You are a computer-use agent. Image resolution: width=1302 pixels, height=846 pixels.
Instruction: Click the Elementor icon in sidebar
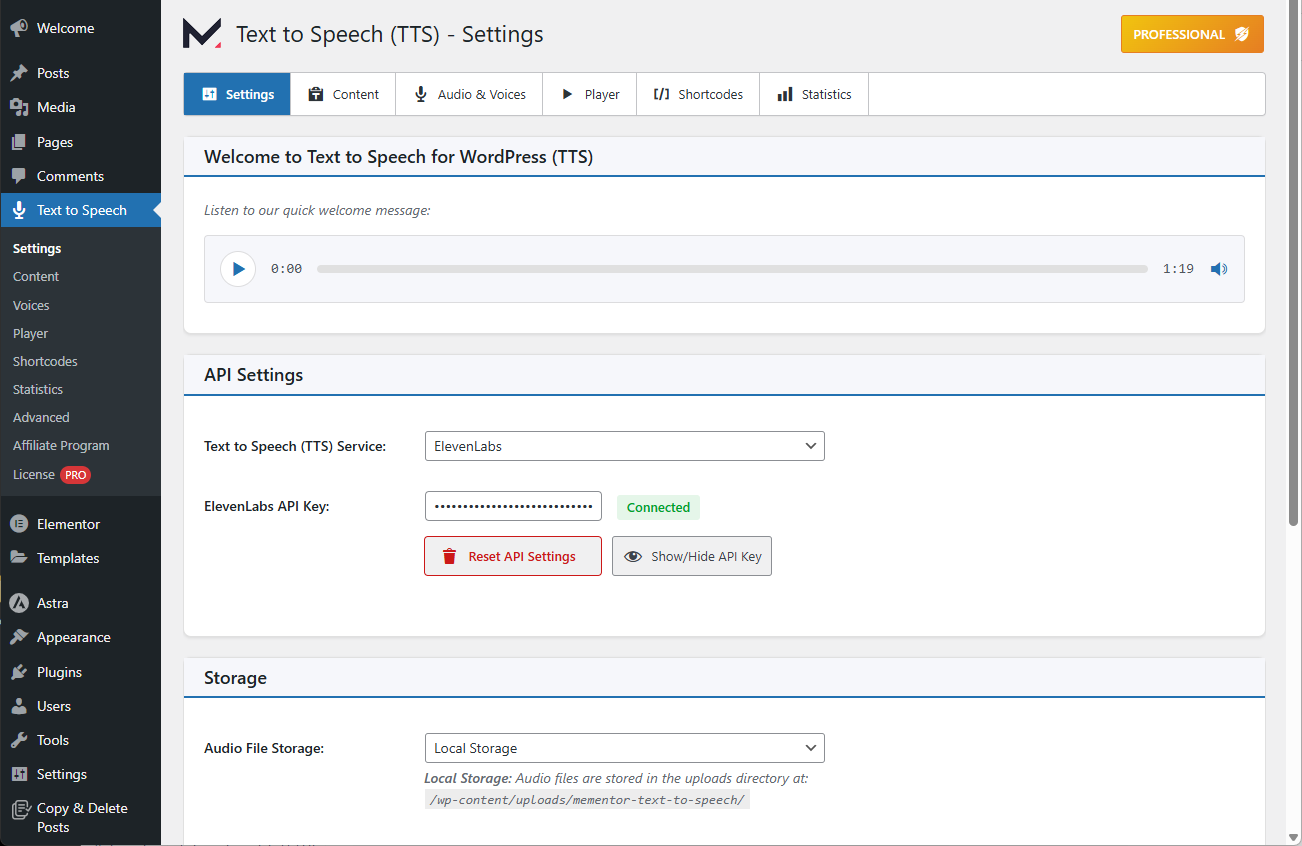[18, 524]
